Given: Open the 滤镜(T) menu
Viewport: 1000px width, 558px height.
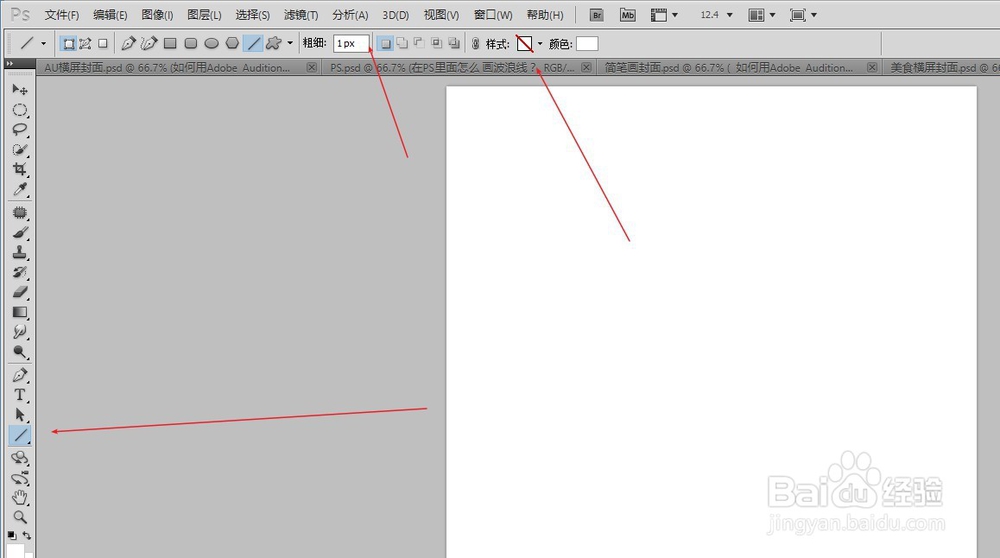Looking at the screenshot, I should click(300, 15).
